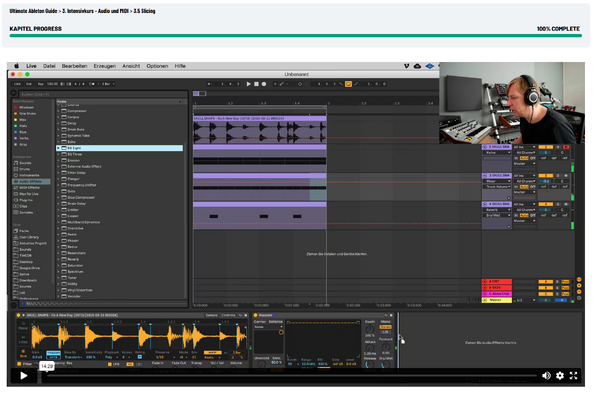
Task: Select the Plug-Ins category in browser
Action: tap(23, 200)
